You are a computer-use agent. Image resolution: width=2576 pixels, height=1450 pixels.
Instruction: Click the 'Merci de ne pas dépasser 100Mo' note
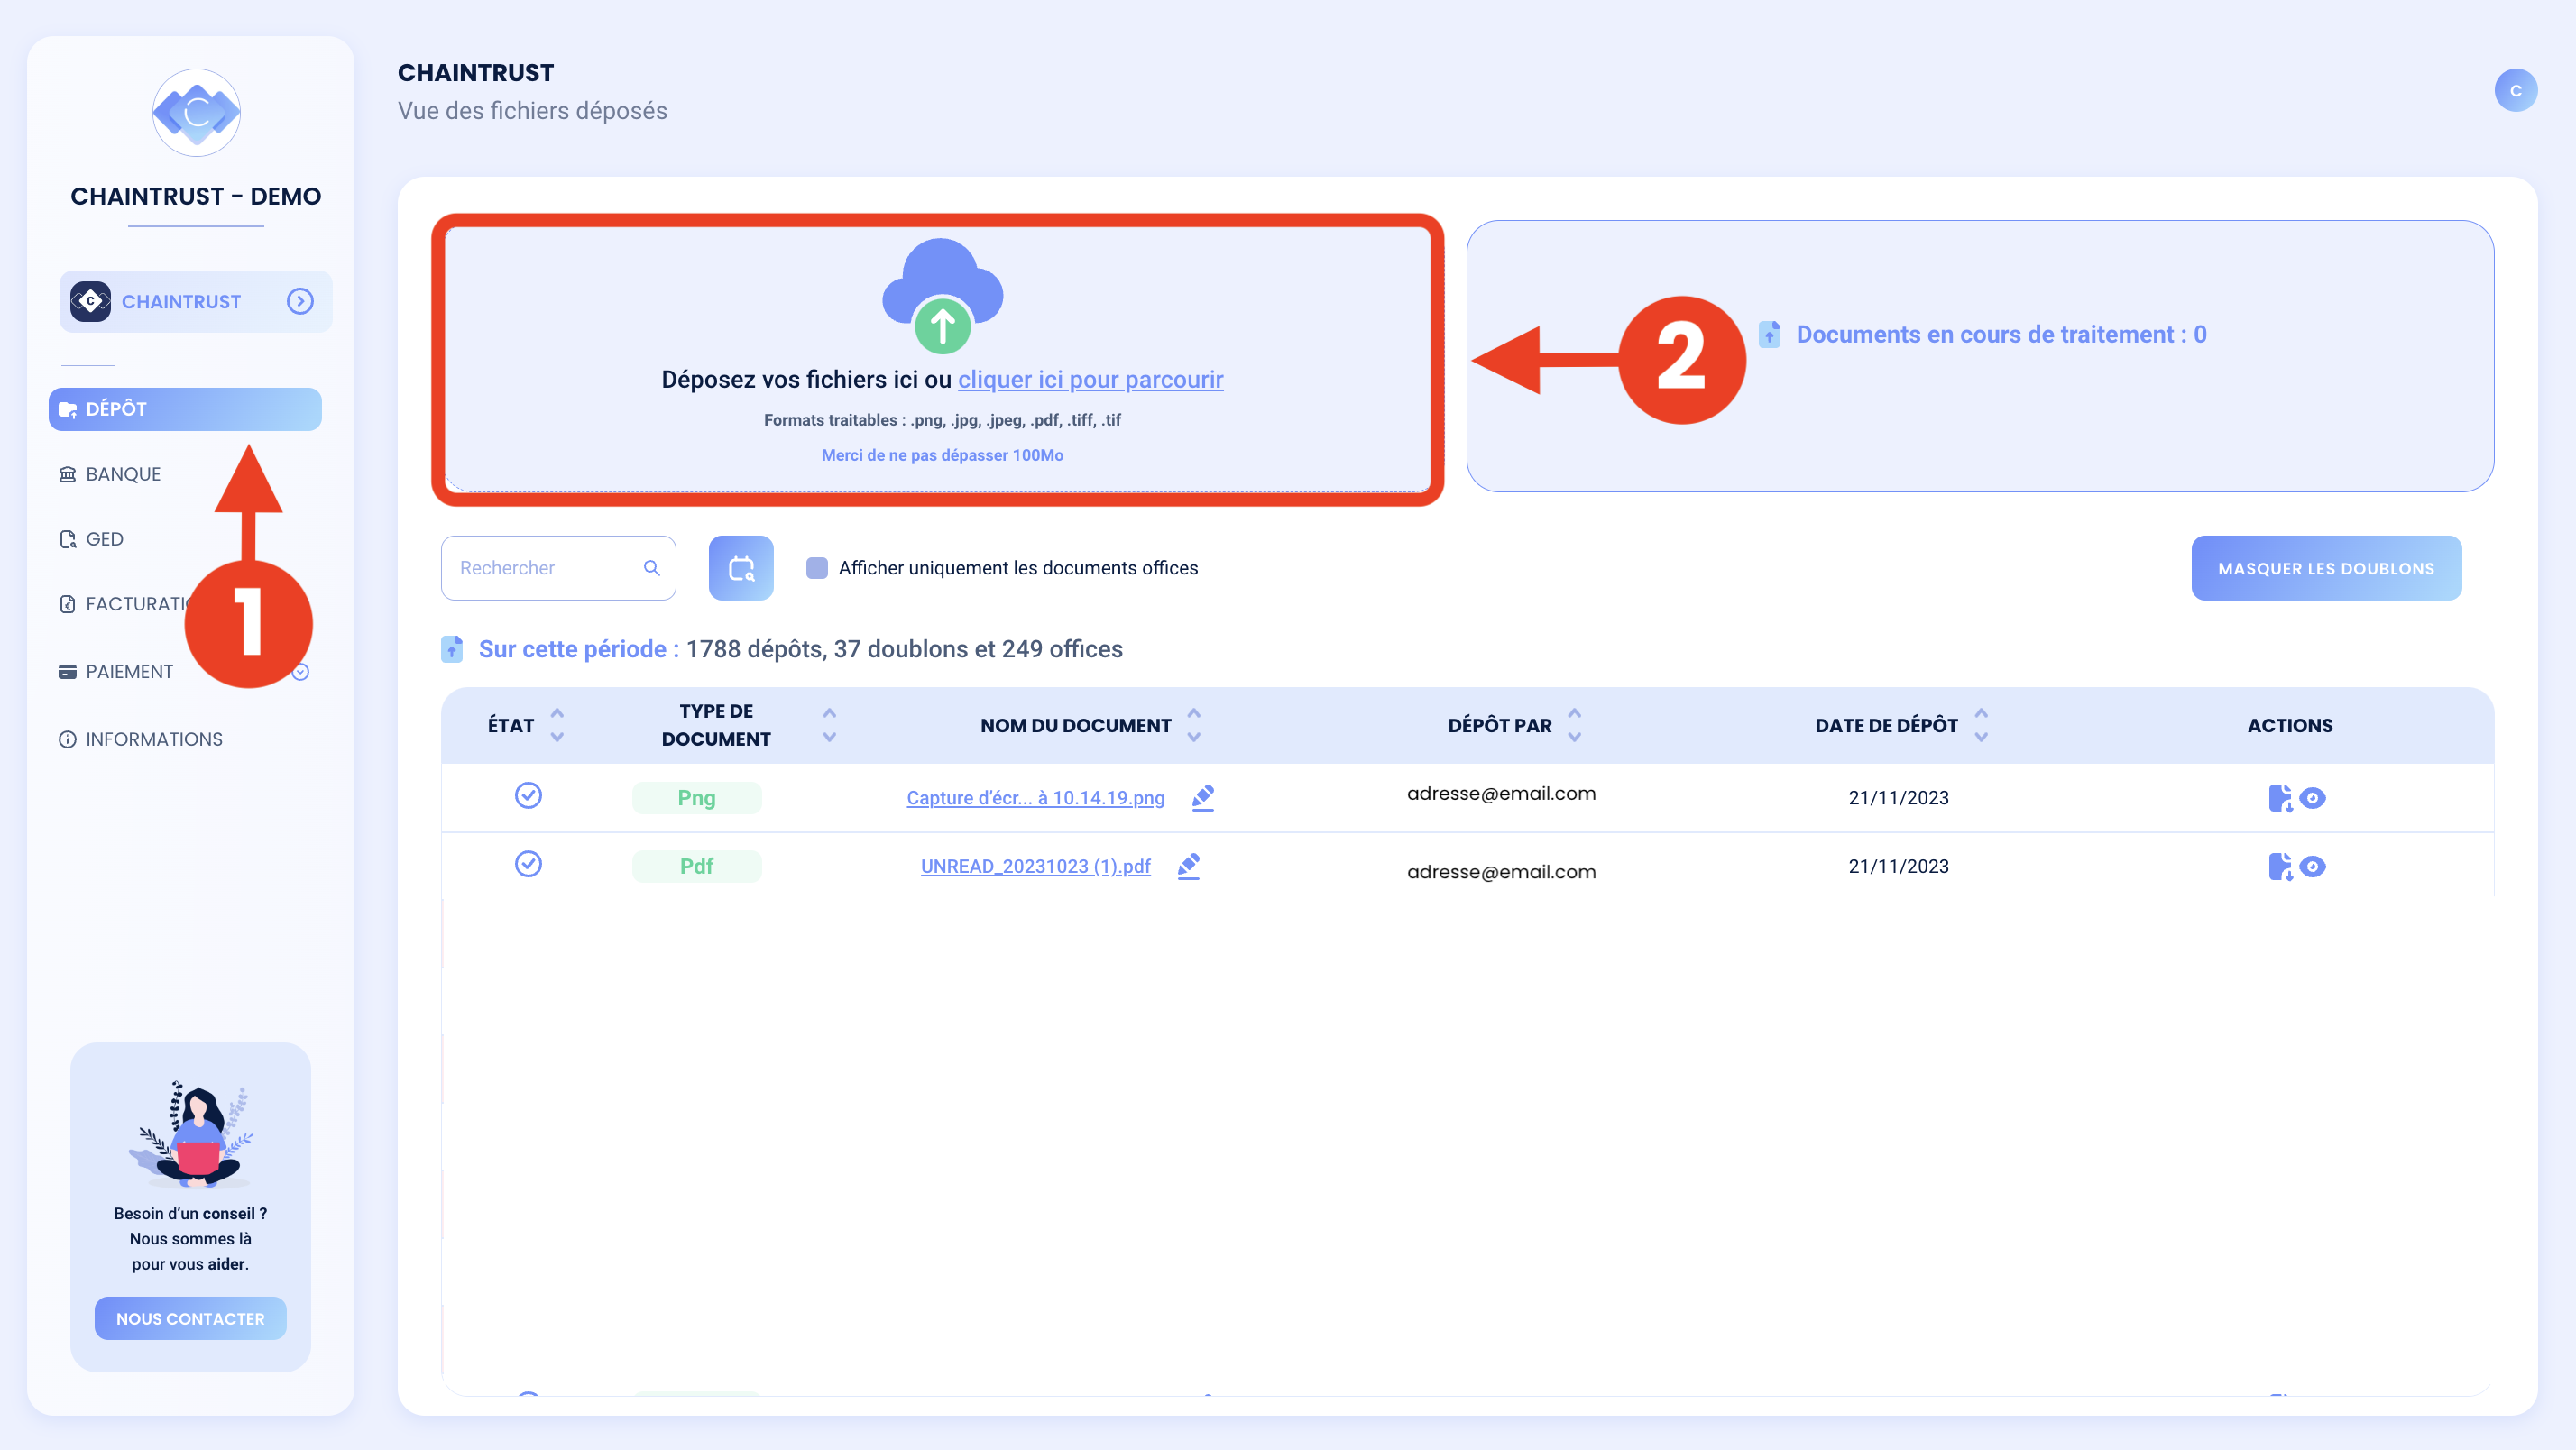942,455
